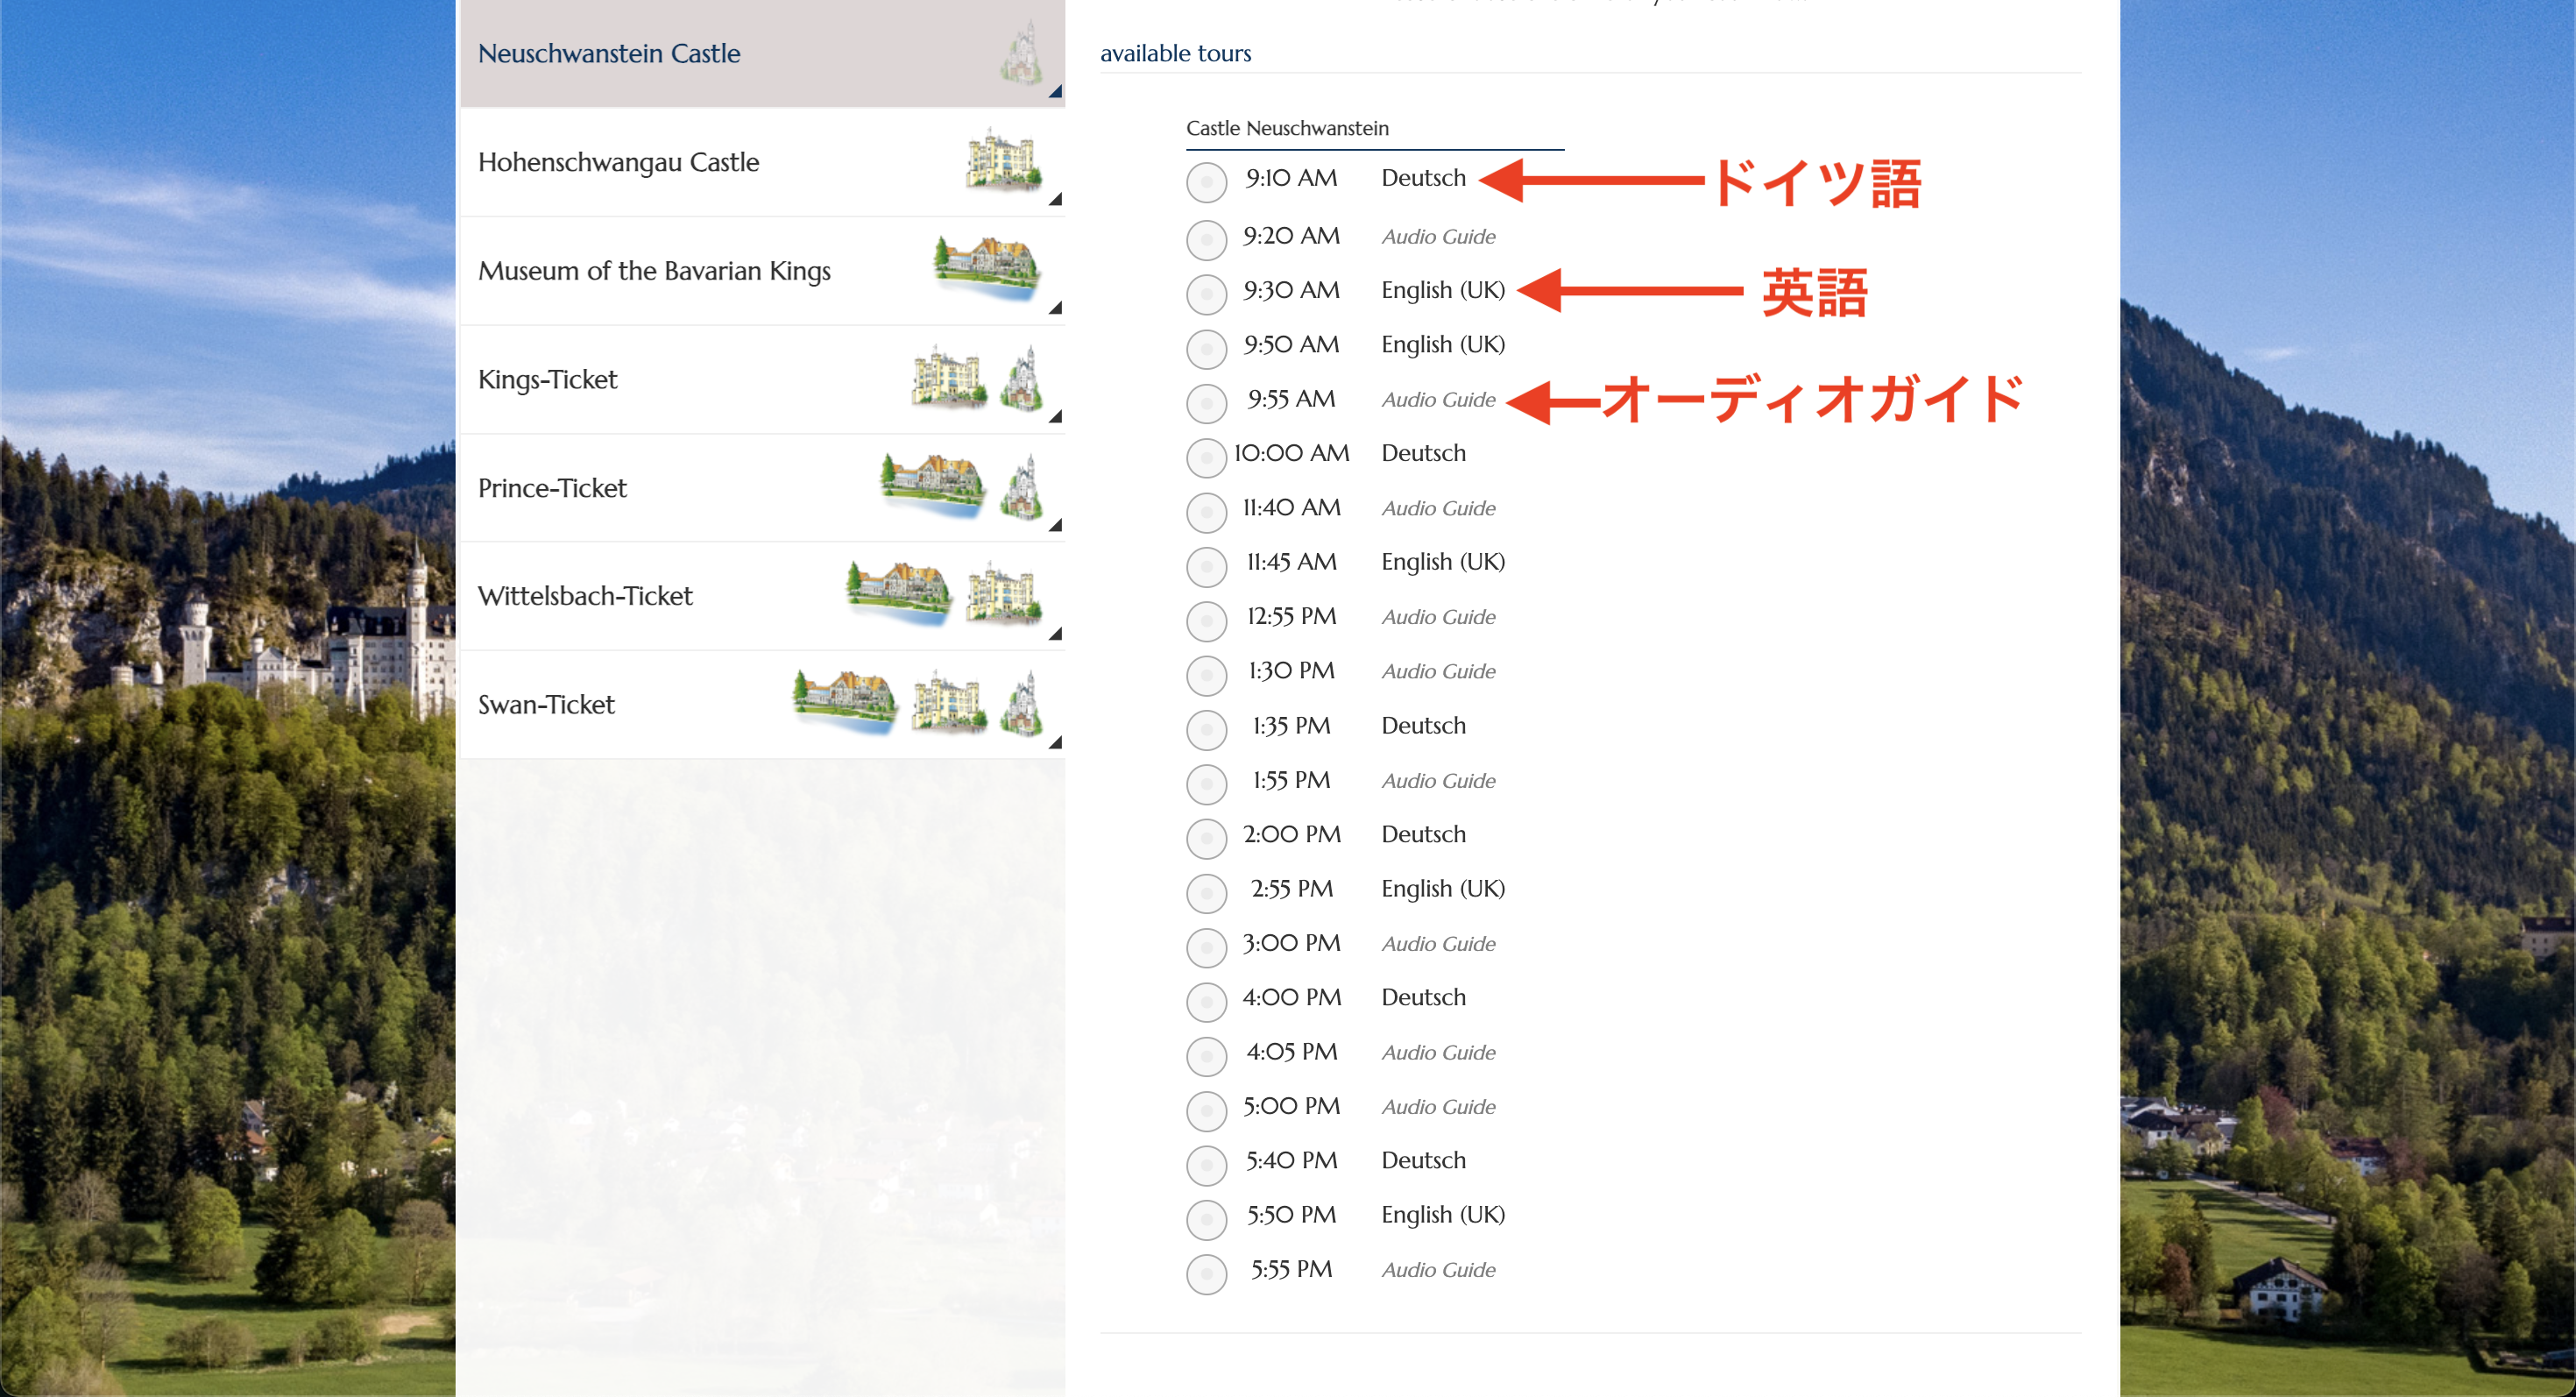The width and height of the screenshot is (2576, 1397).
Task: Click the Museum of Bavarian Kings building icon
Action: pyautogui.click(x=986, y=268)
